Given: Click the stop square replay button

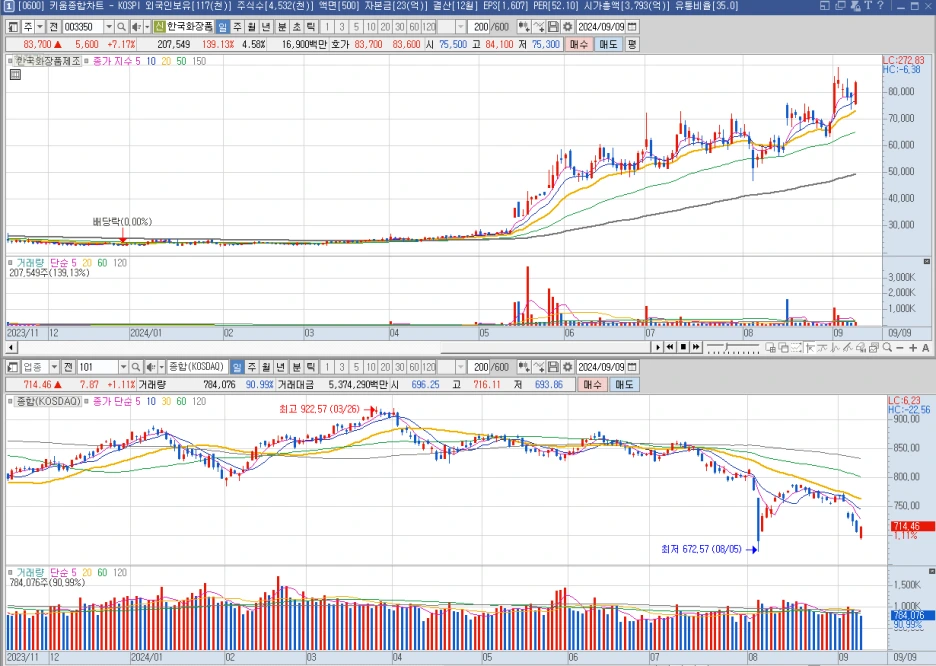Looking at the screenshot, I should (683, 347).
